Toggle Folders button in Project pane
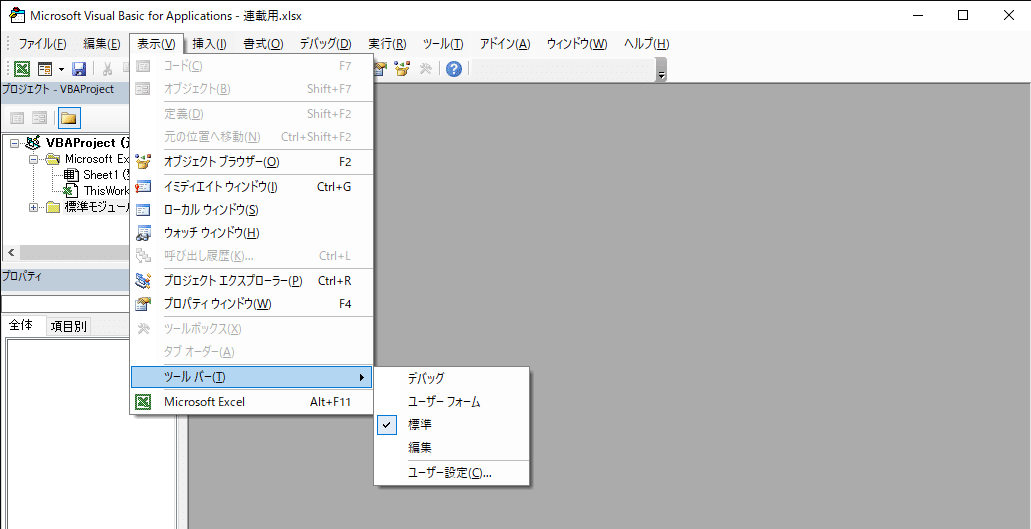 tap(69, 118)
